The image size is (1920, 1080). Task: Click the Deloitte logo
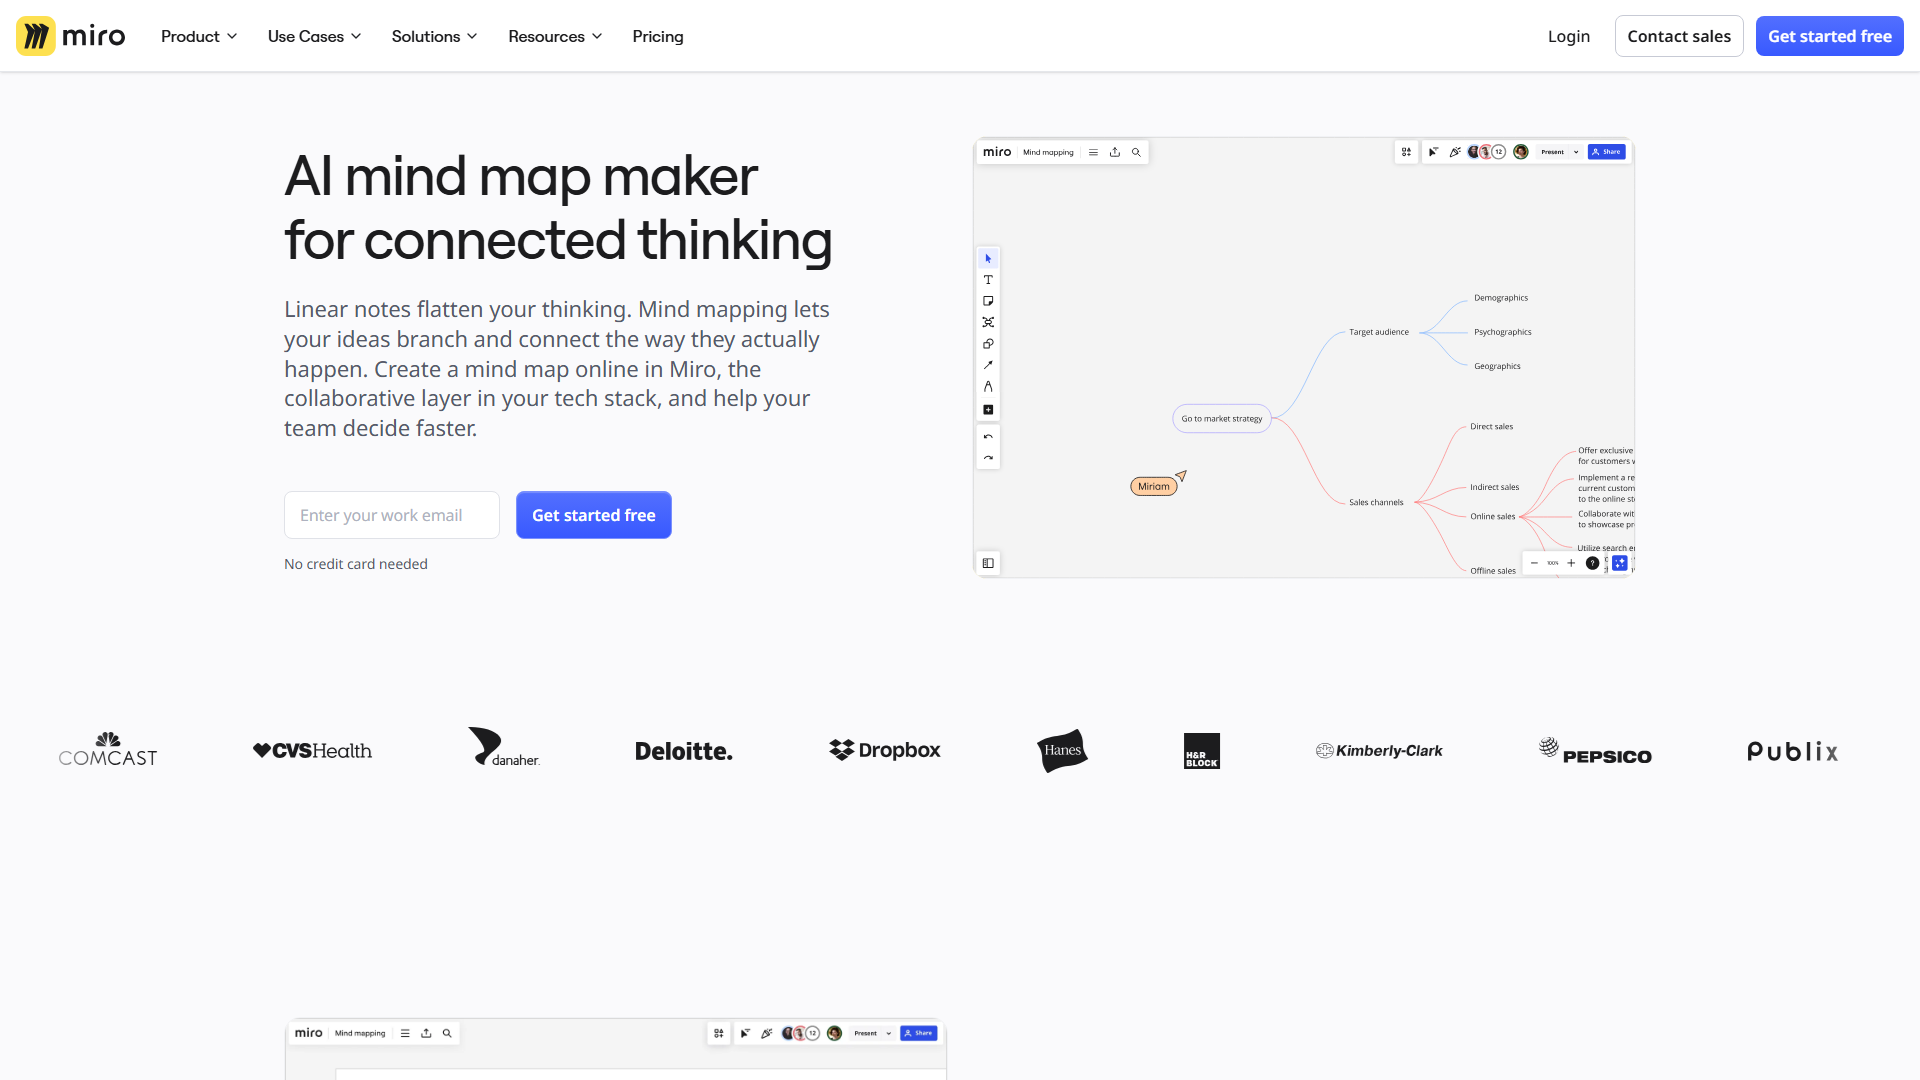(x=684, y=751)
